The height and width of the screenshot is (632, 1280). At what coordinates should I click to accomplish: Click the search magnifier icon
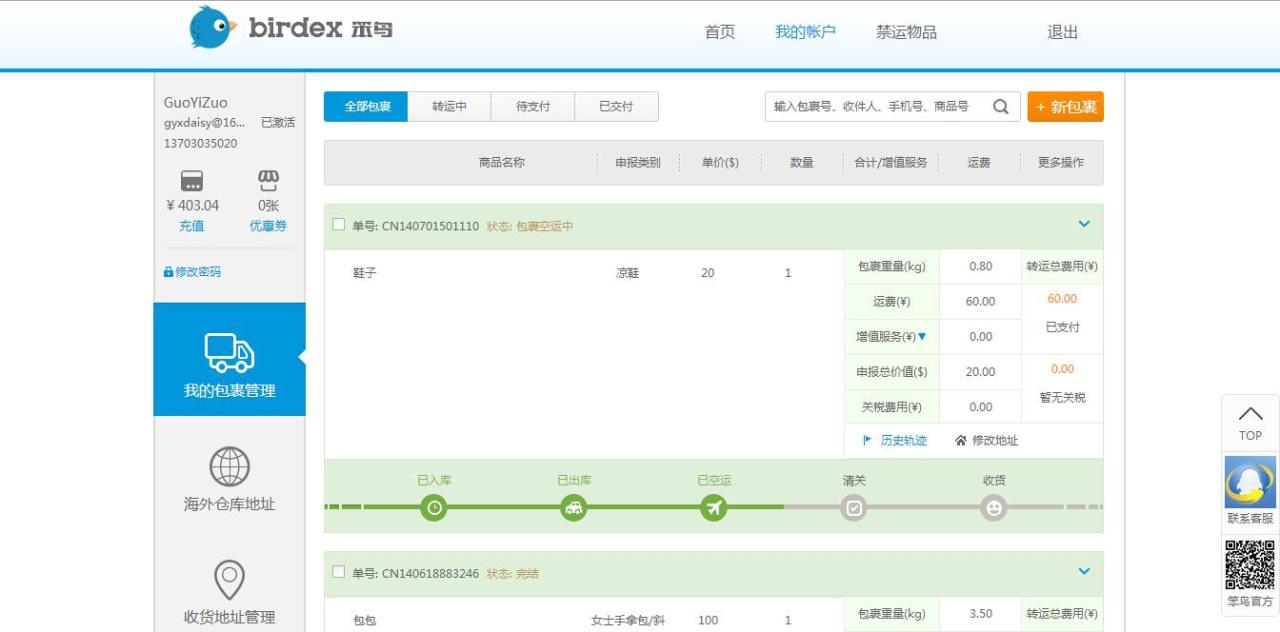click(x=1000, y=106)
